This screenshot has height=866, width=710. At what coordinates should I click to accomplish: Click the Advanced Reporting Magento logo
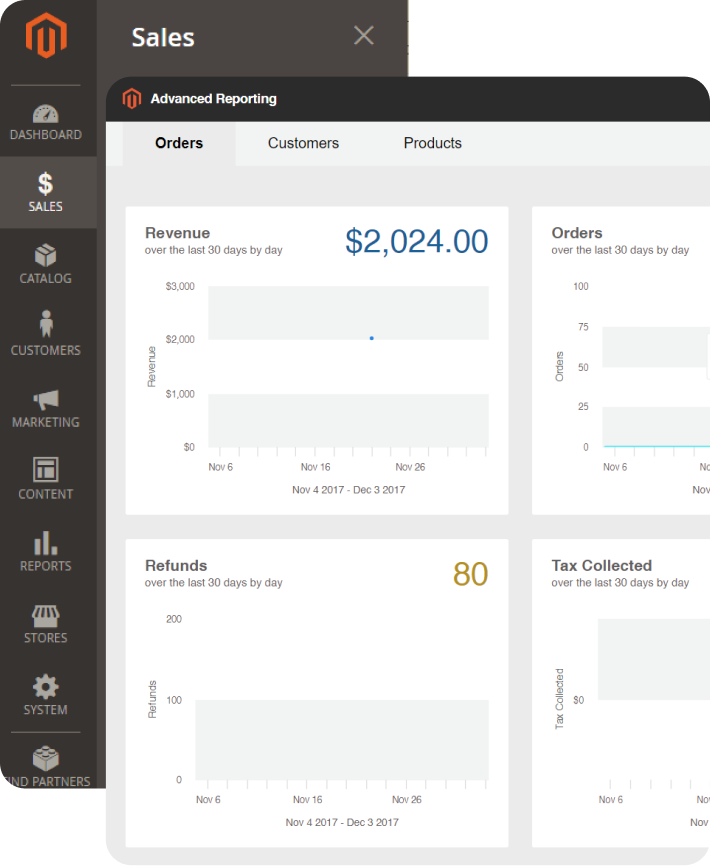(132, 98)
